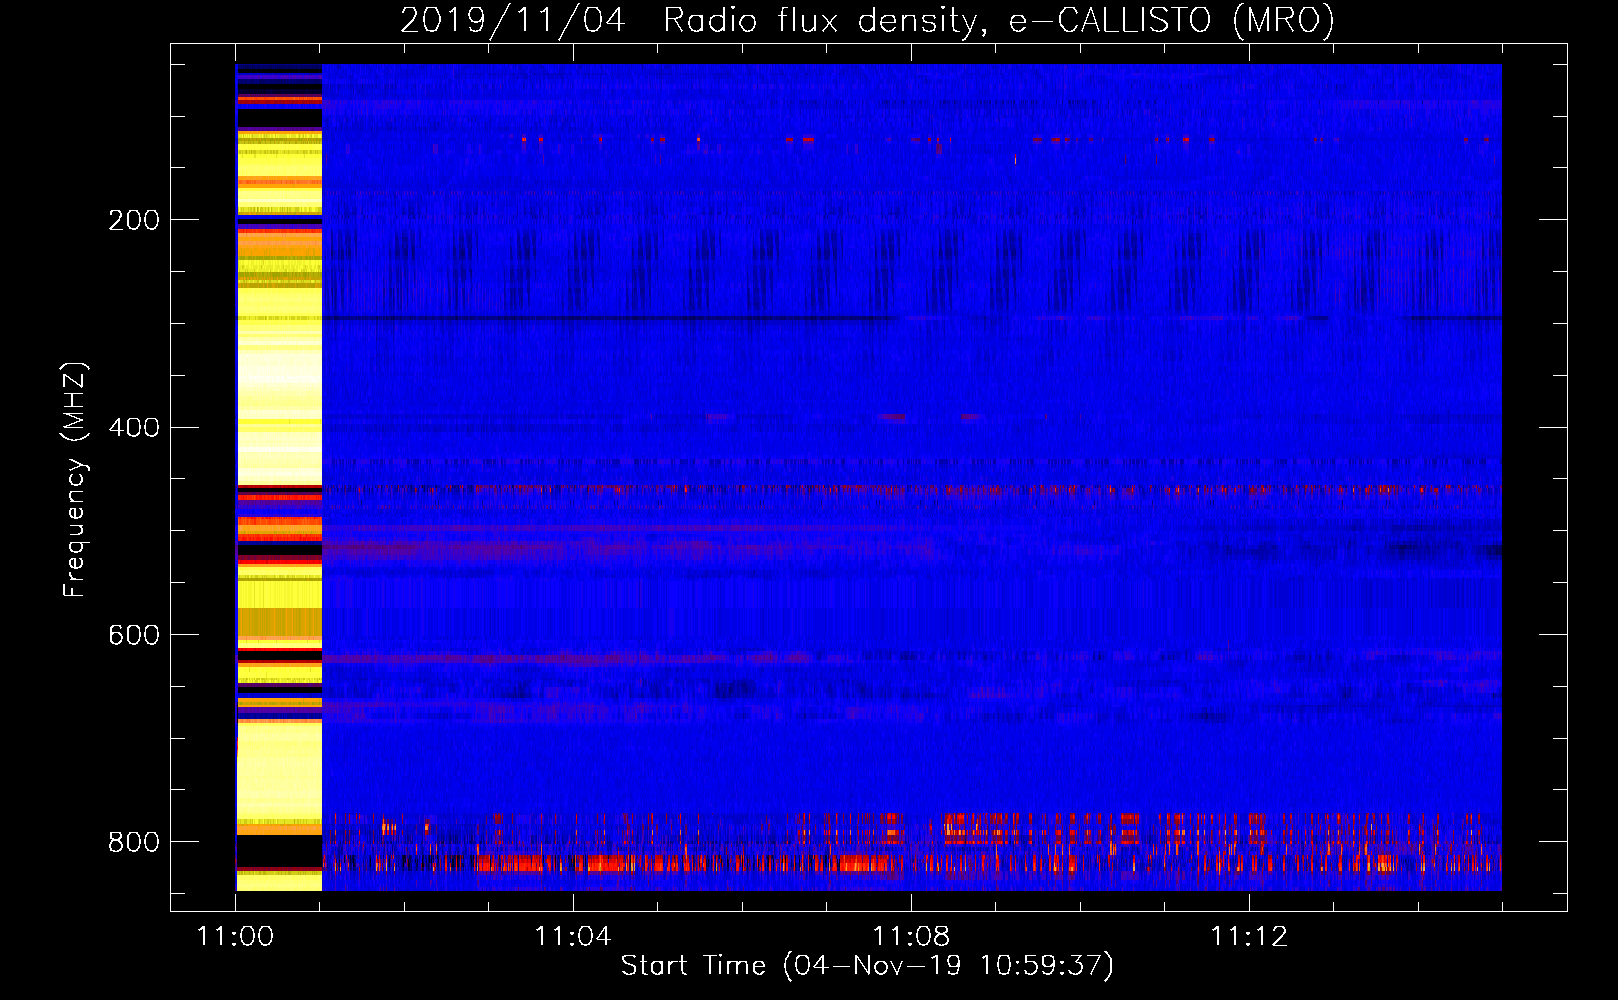Click the plot title '2019/11/04 Radio flux density'
1618x1000 pixels.
click(867, 19)
